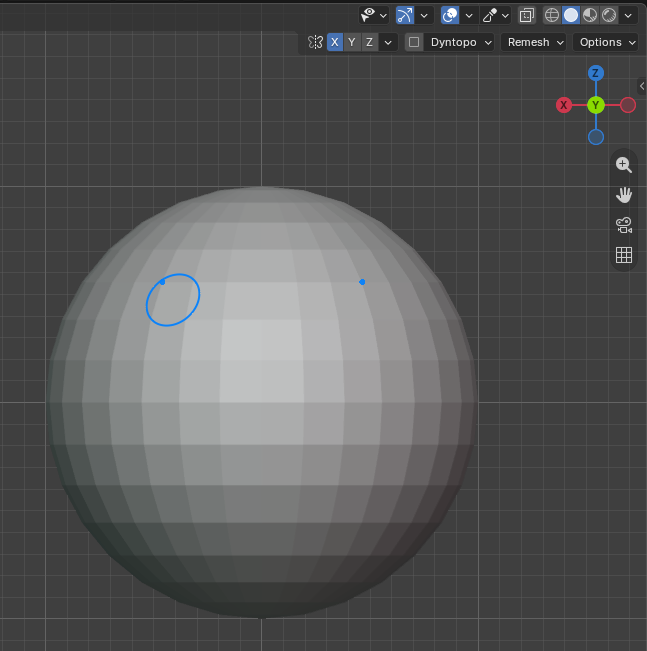Image resolution: width=647 pixels, height=651 pixels.
Task: Switch to material preview shading
Action: point(590,15)
